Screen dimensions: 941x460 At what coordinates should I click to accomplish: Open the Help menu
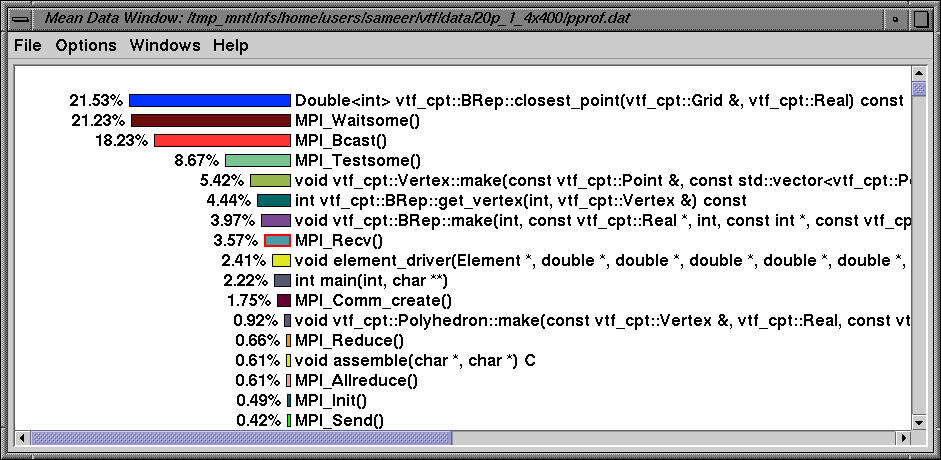coord(230,46)
